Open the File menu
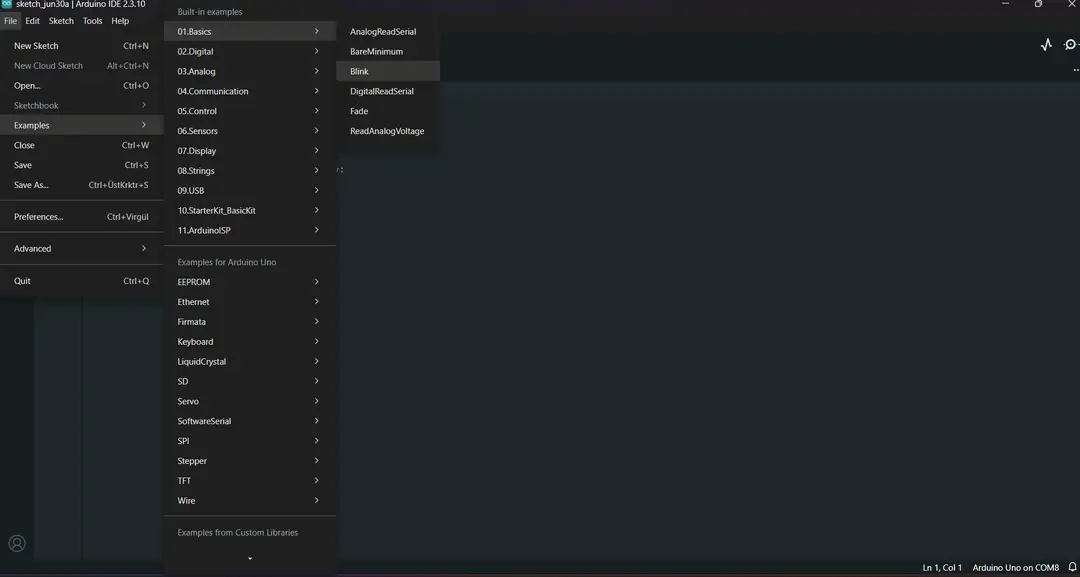This screenshot has height=577, width=1080. click(x=10, y=21)
